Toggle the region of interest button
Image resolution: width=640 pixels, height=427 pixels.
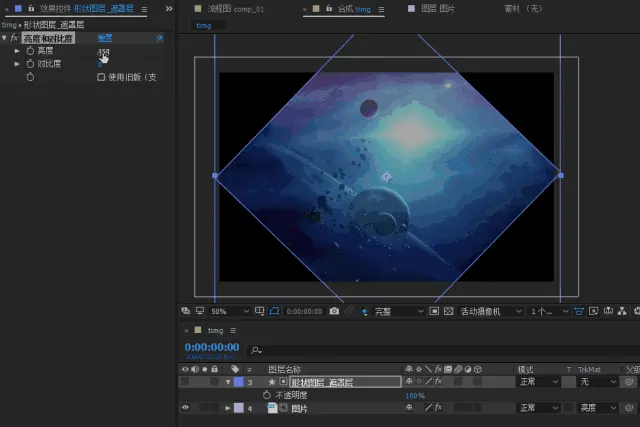pos(434,311)
